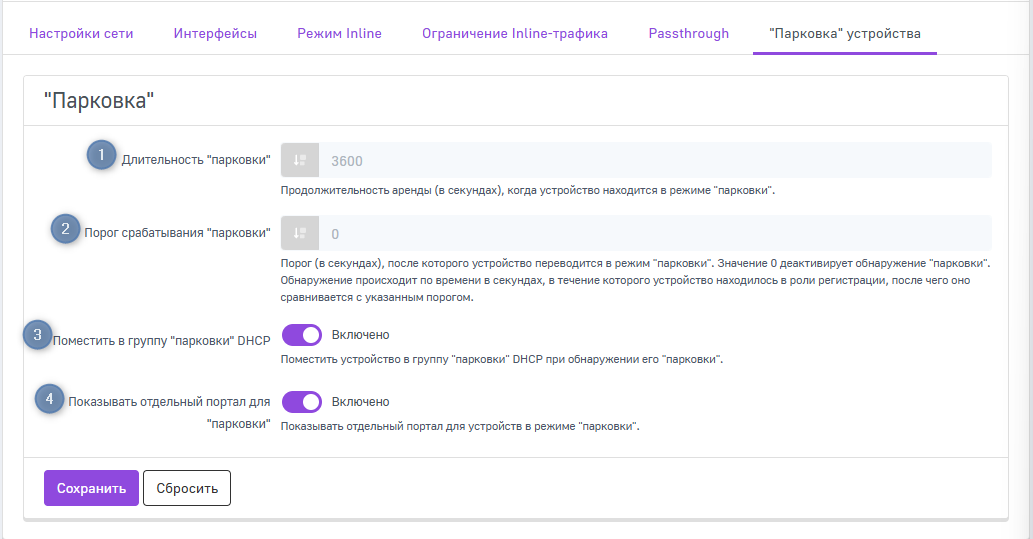Select the Passthrough tab
Image resolution: width=1033 pixels, height=539 pixels.
tap(688, 33)
